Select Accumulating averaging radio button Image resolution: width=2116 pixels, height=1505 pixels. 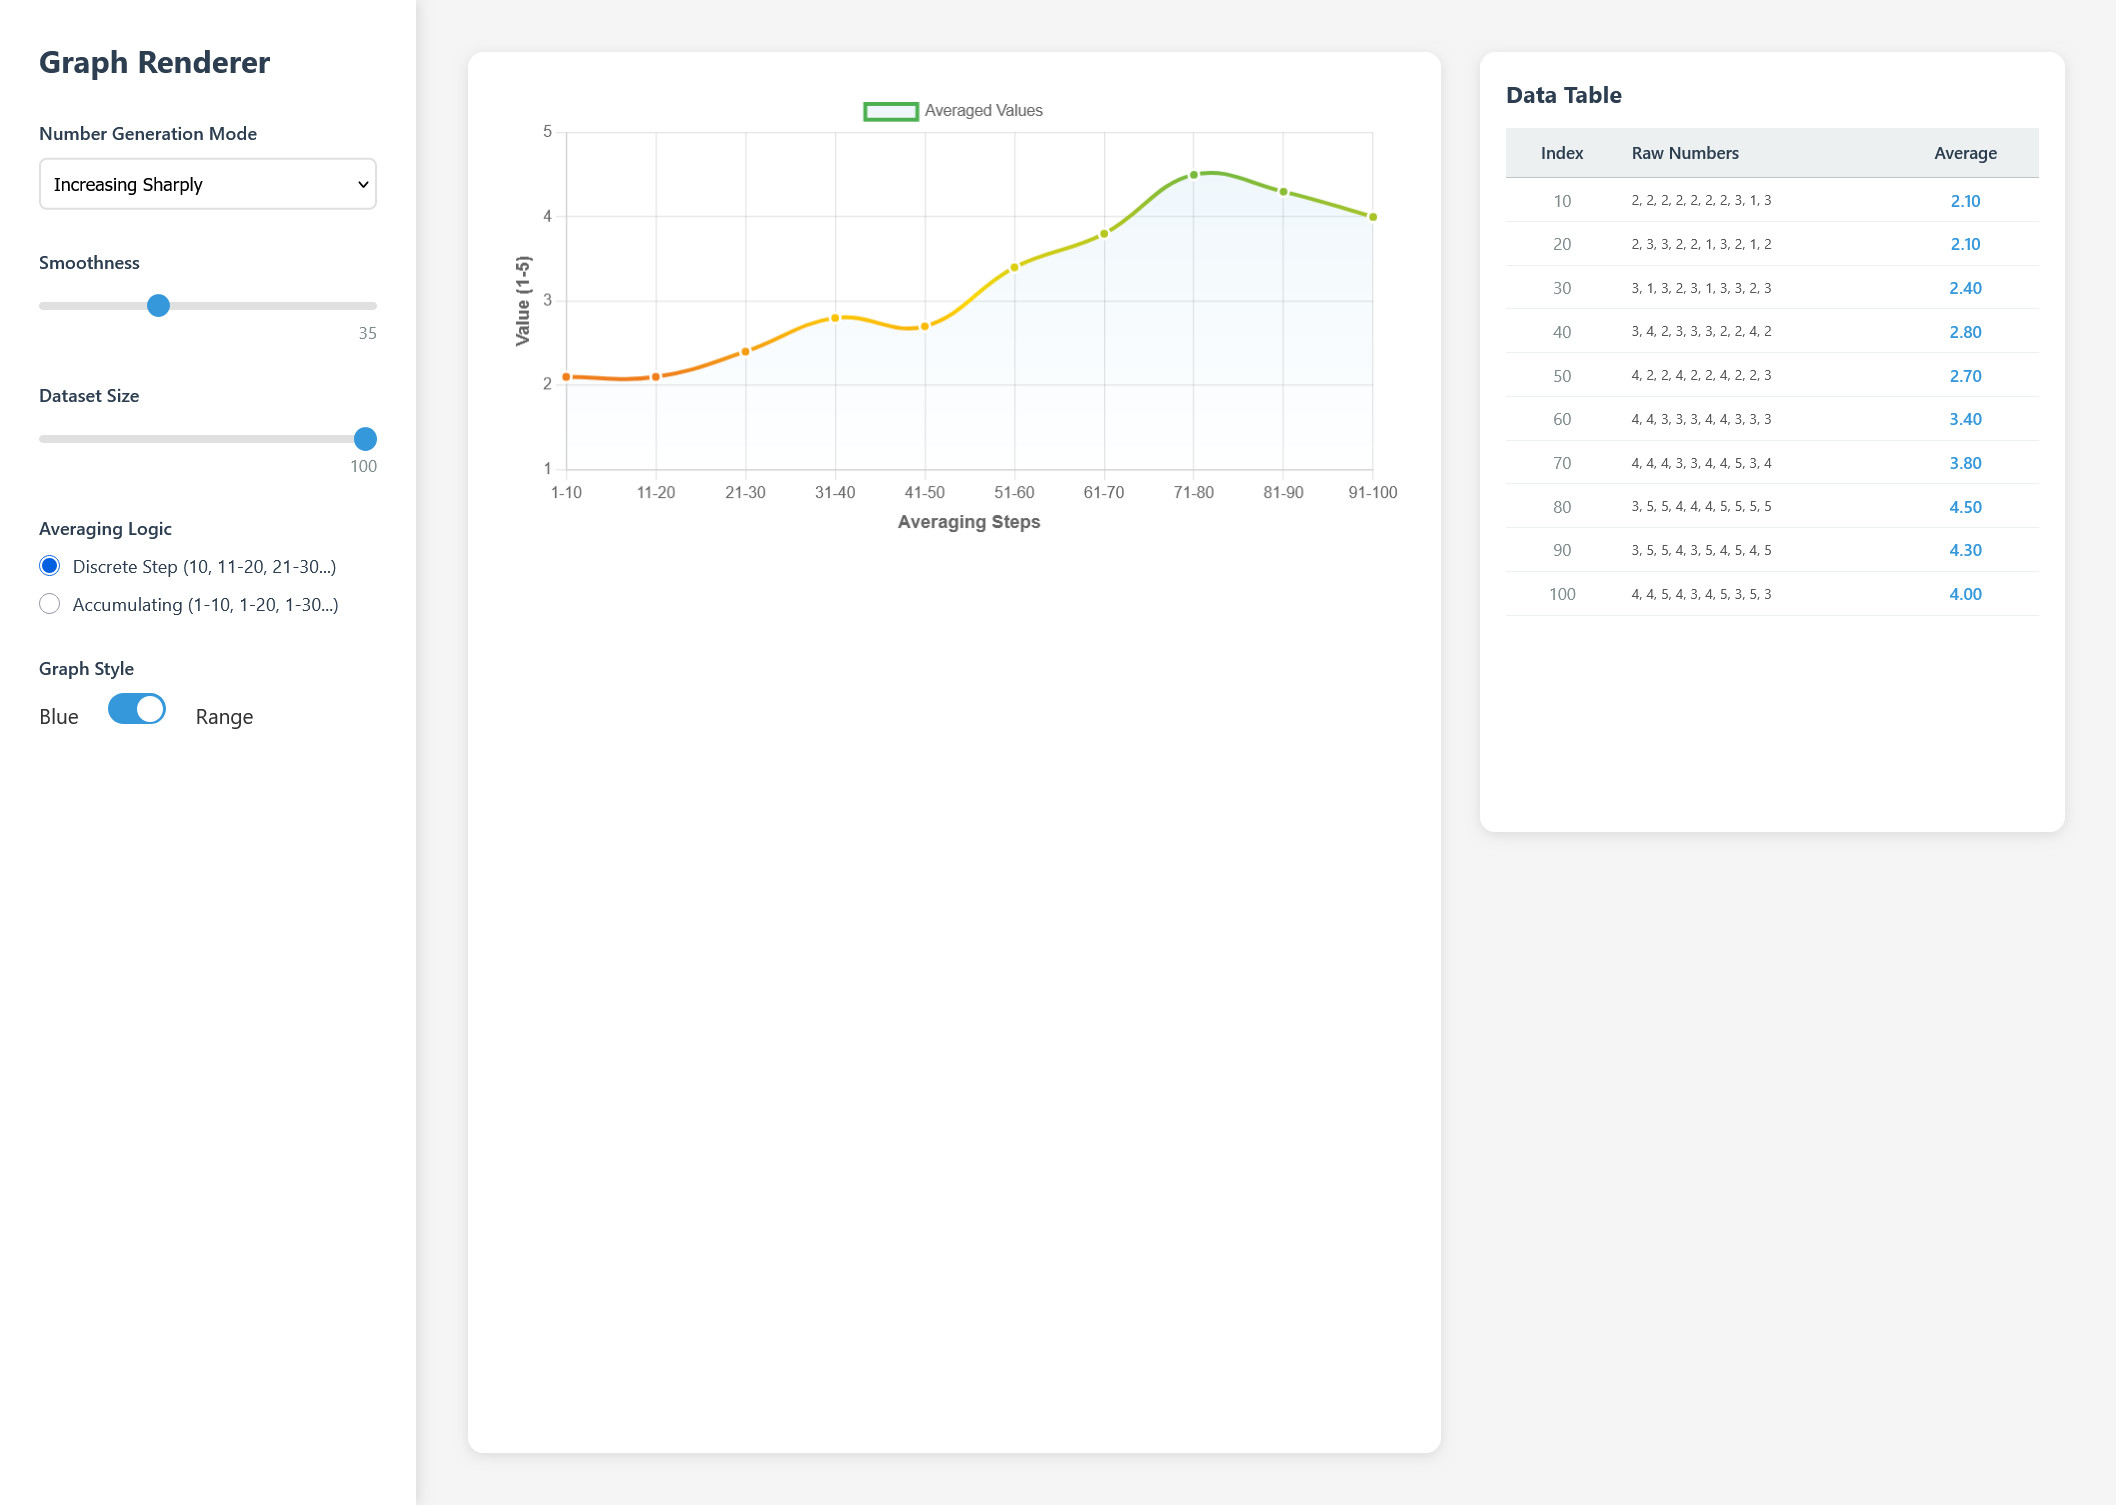[x=50, y=604]
